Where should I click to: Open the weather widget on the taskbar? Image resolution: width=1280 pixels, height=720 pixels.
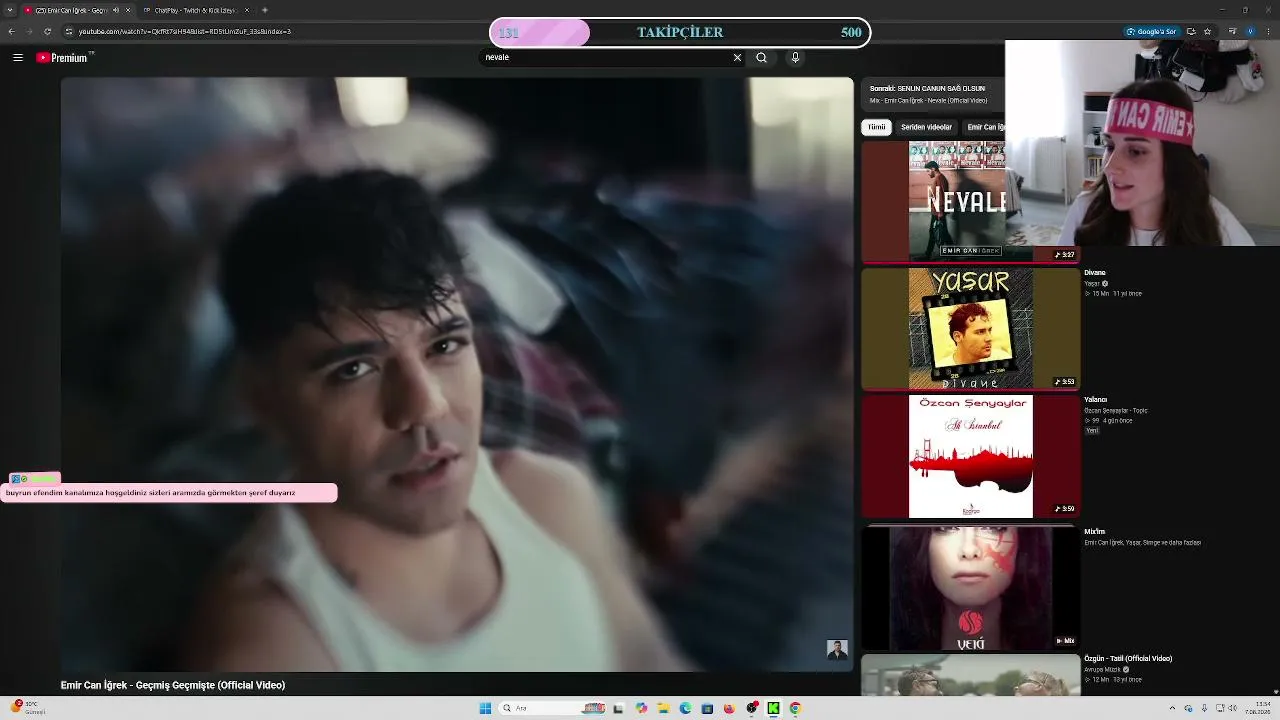point(28,708)
